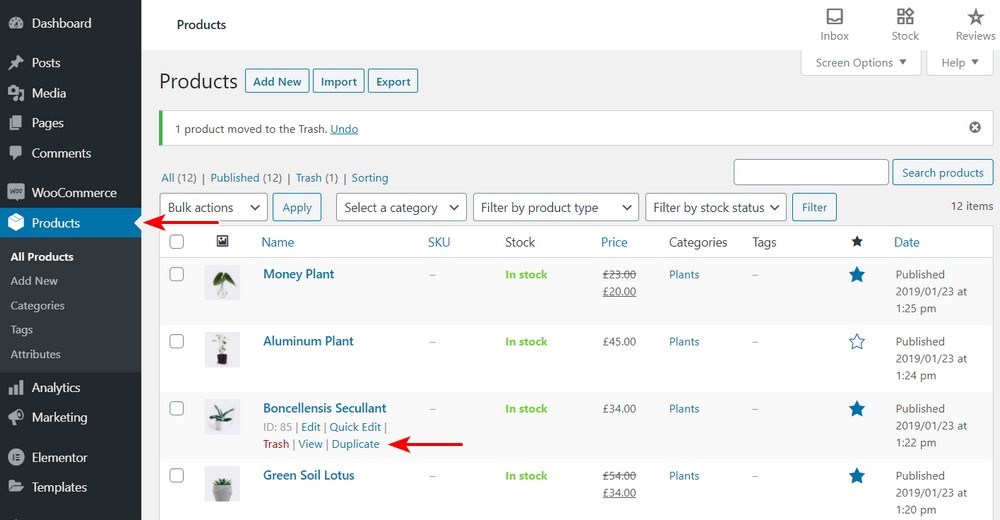The image size is (1000, 520).
Task: Toggle featured star for Boncellensis Secullant
Action: pyautogui.click(x=857, y=408)
